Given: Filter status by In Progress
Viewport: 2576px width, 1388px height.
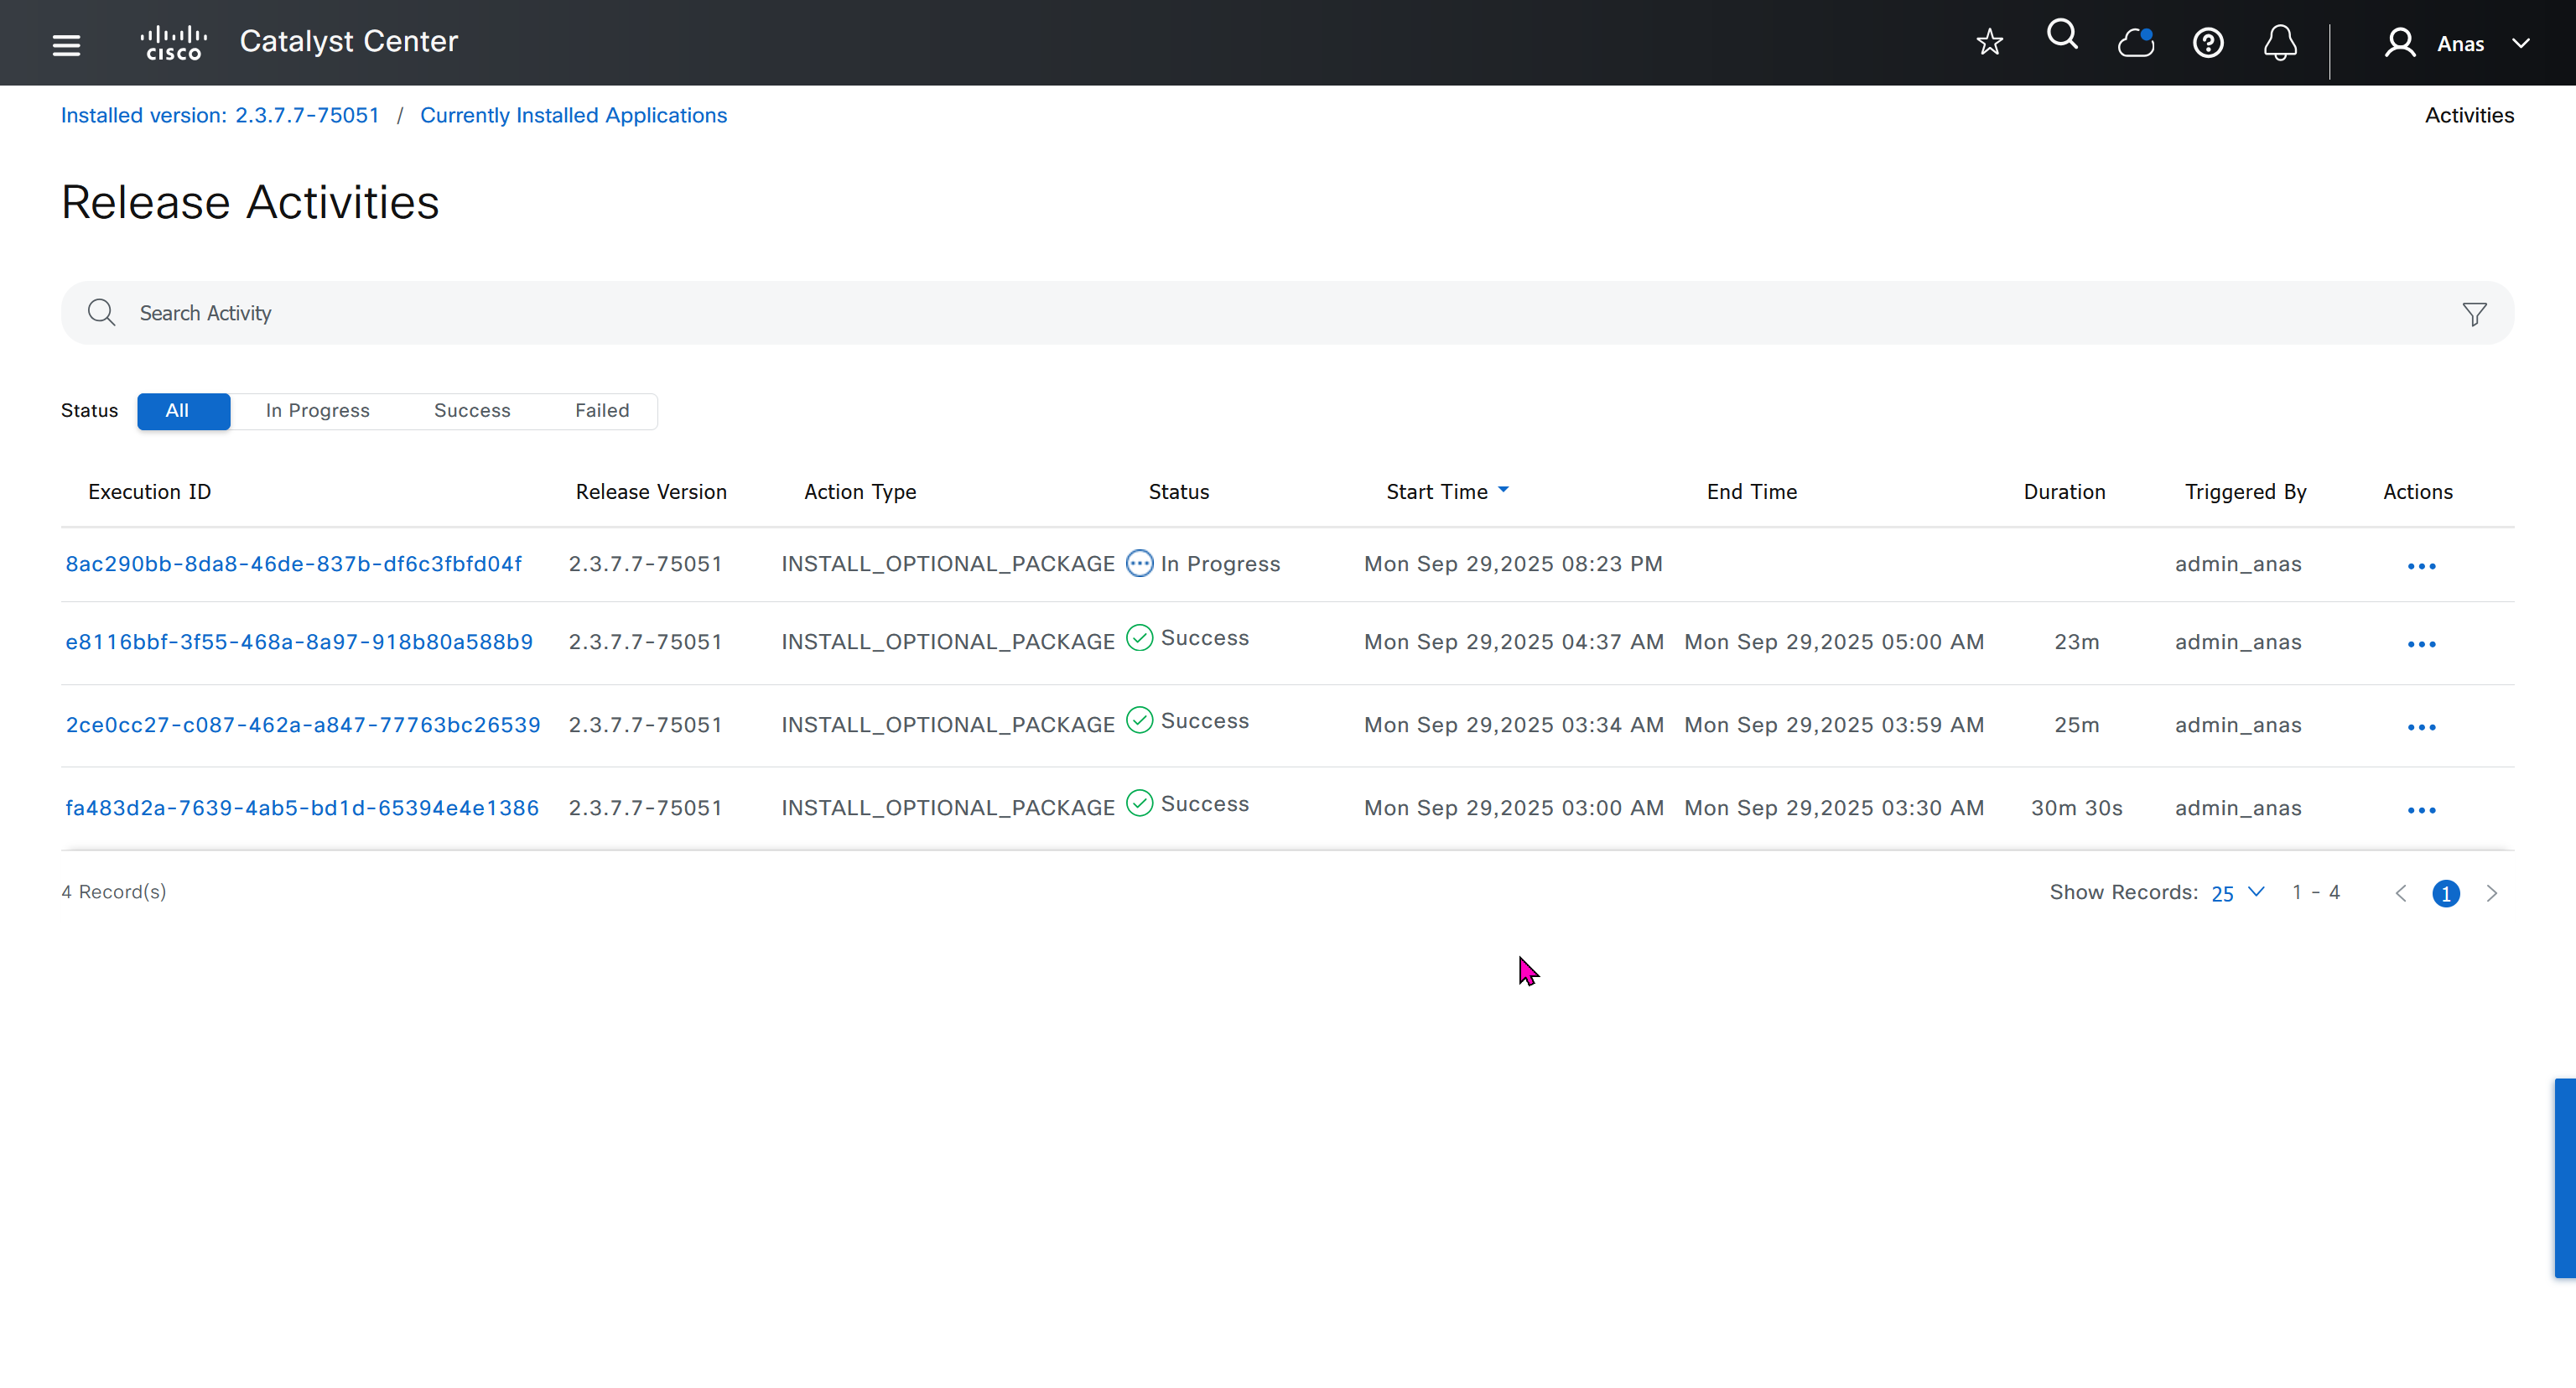Looking at the screenshot, I should 317,411.
